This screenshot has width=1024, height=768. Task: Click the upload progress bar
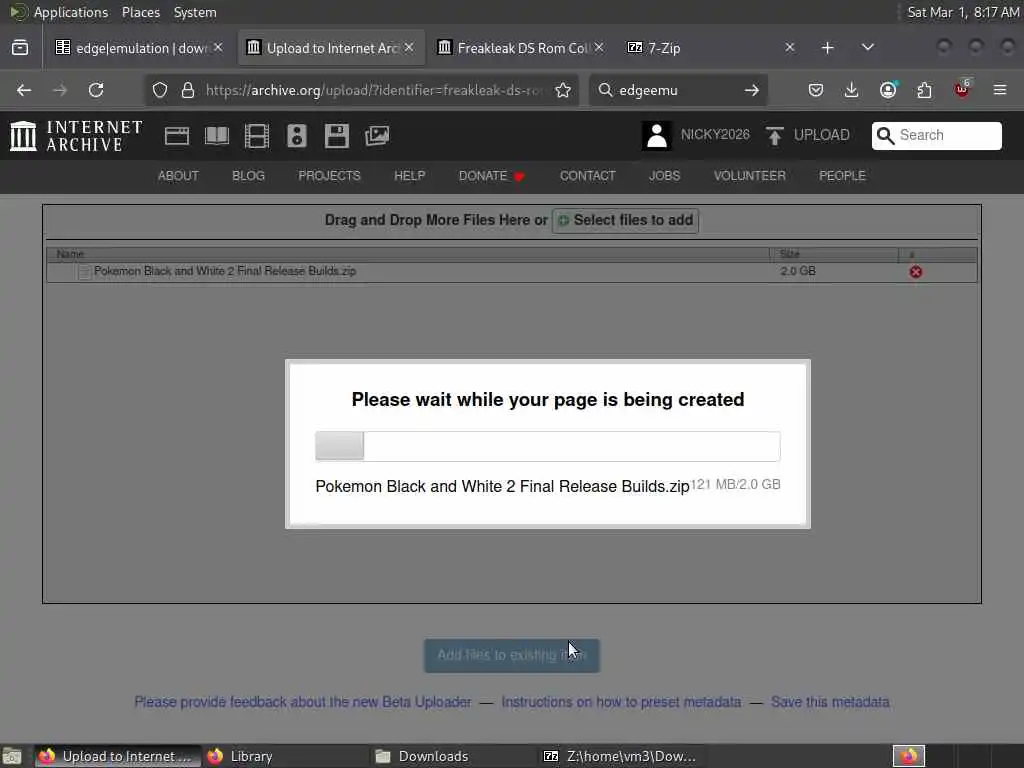548,446
